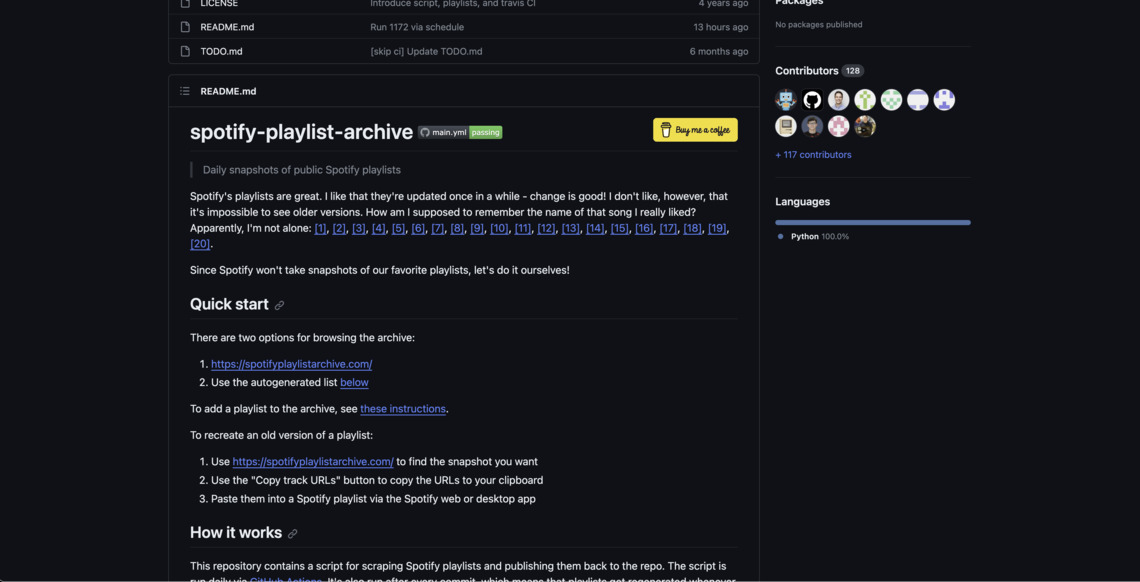Open reference link [20]
1140x582 pixels.
(200, 244)
